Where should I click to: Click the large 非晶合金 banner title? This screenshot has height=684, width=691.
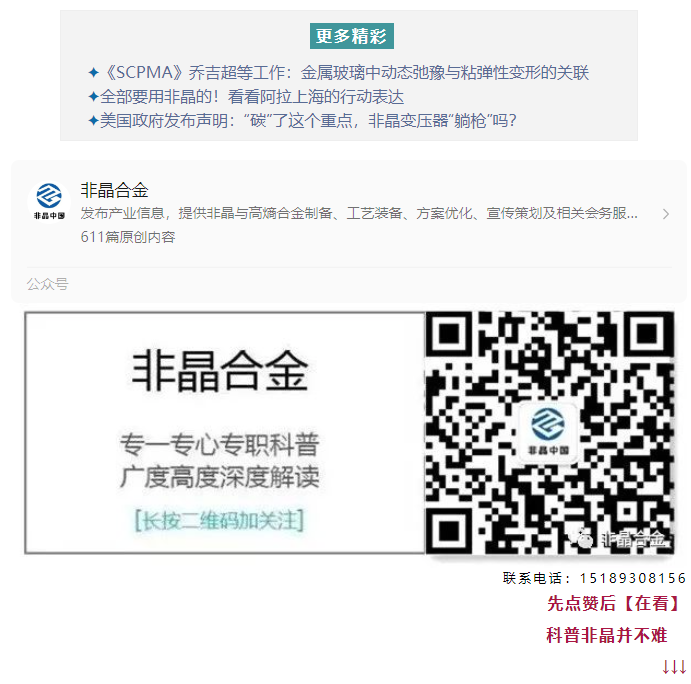tap(219, 372)
